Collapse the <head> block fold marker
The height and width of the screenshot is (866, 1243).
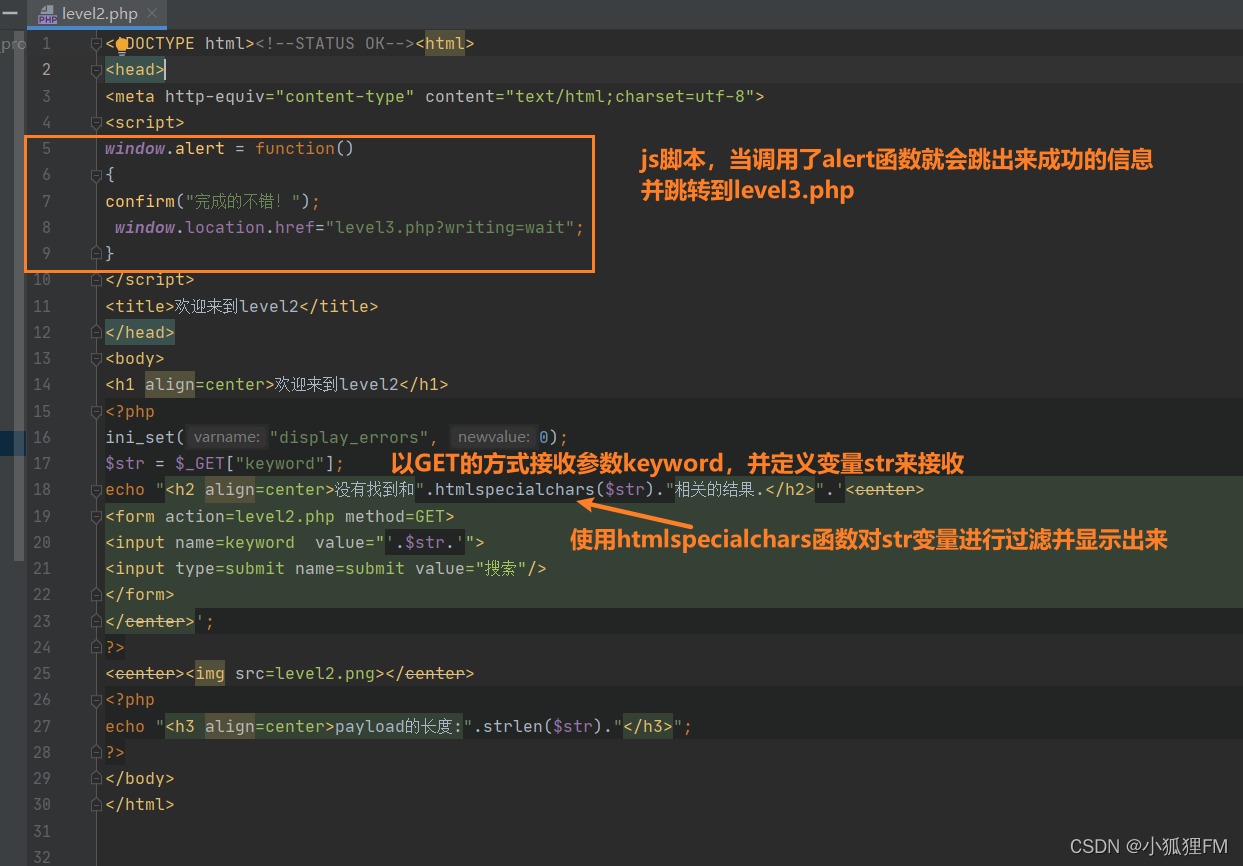pyautogui.click(x=96, y=70)
